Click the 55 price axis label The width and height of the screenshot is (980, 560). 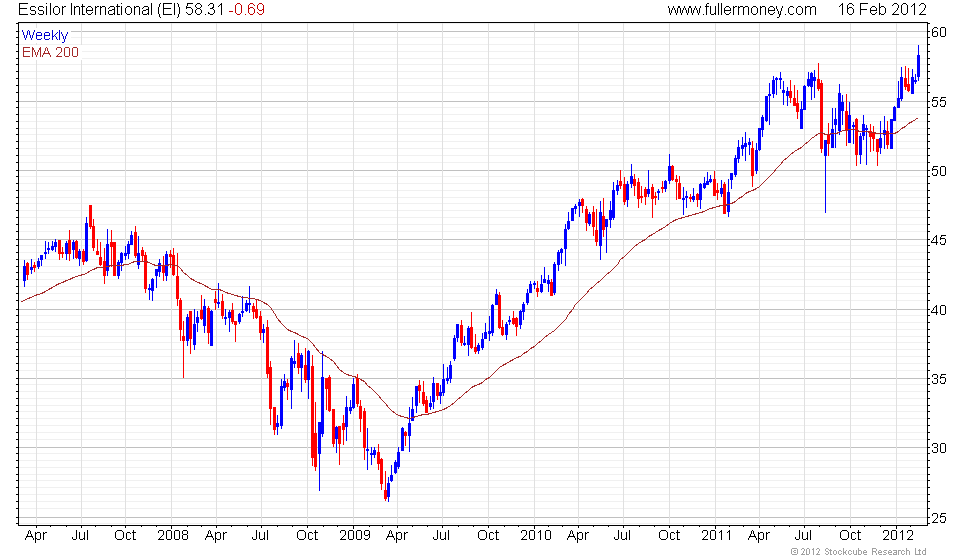[939, 102]
